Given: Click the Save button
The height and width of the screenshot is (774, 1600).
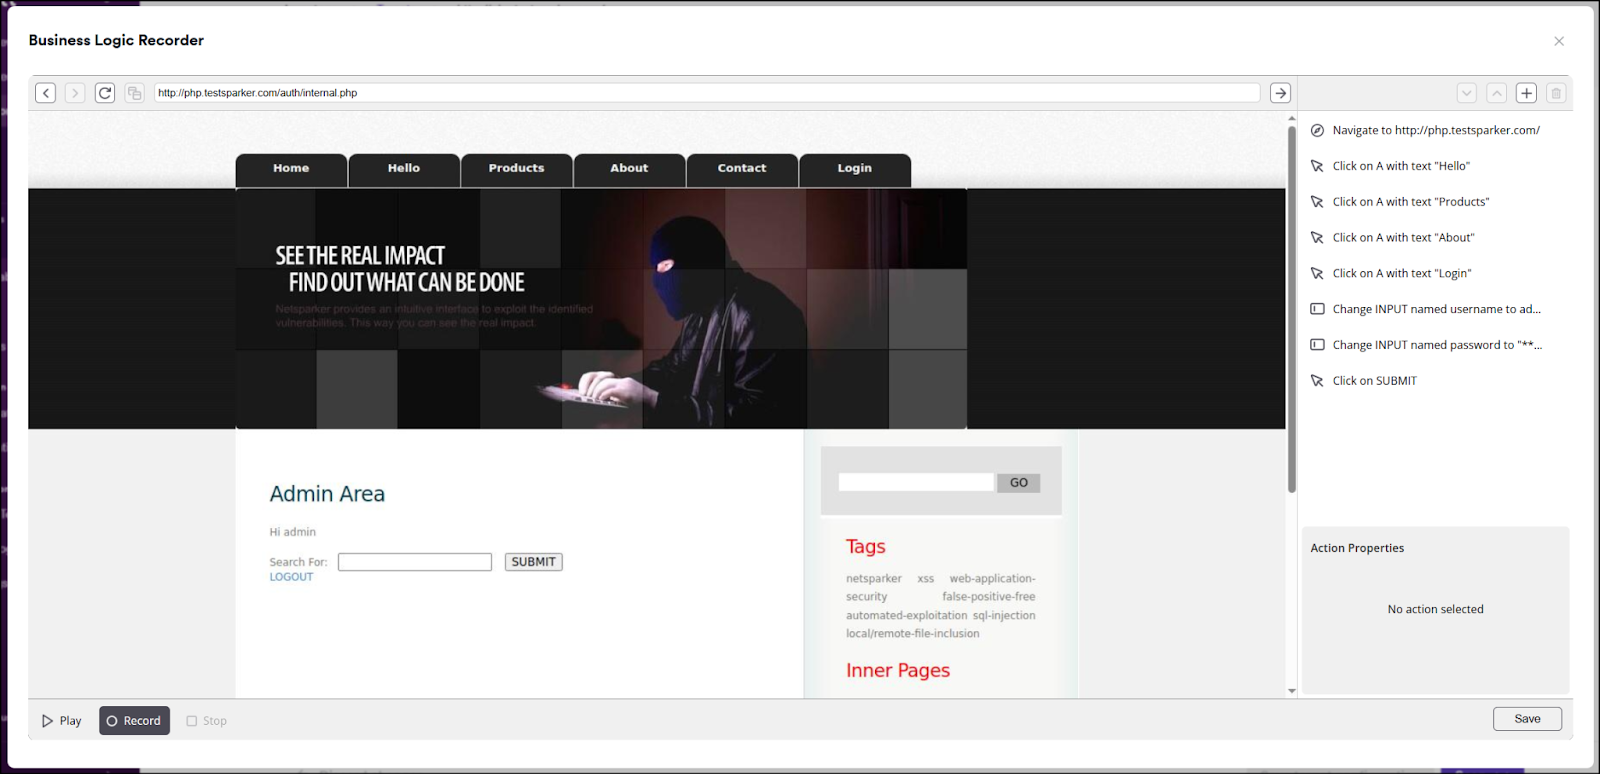Looking at the screenshot, I should (x=1527, y=719).
